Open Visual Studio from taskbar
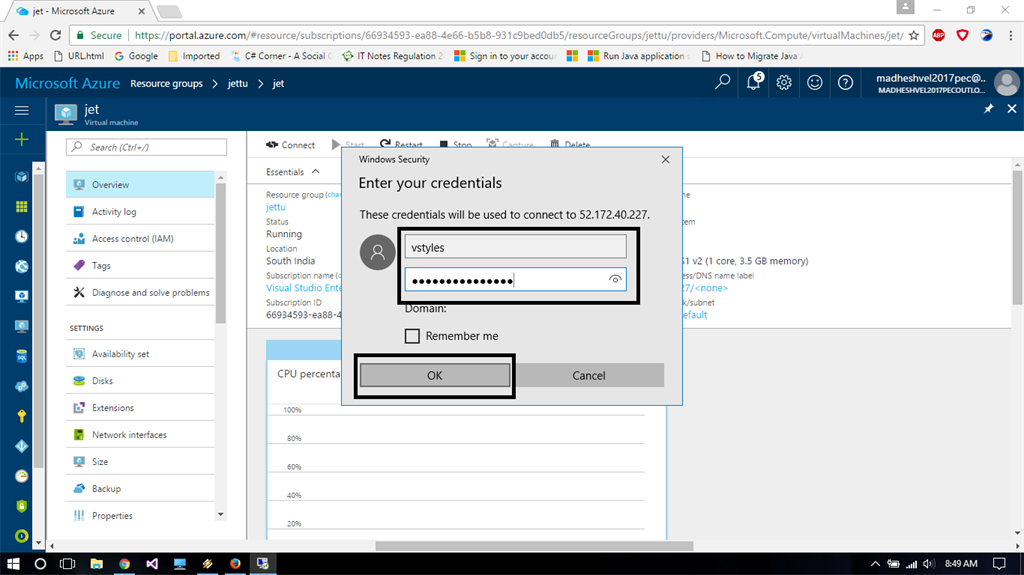The height and width of the screenshot is (575, 1024). (152, 563)
